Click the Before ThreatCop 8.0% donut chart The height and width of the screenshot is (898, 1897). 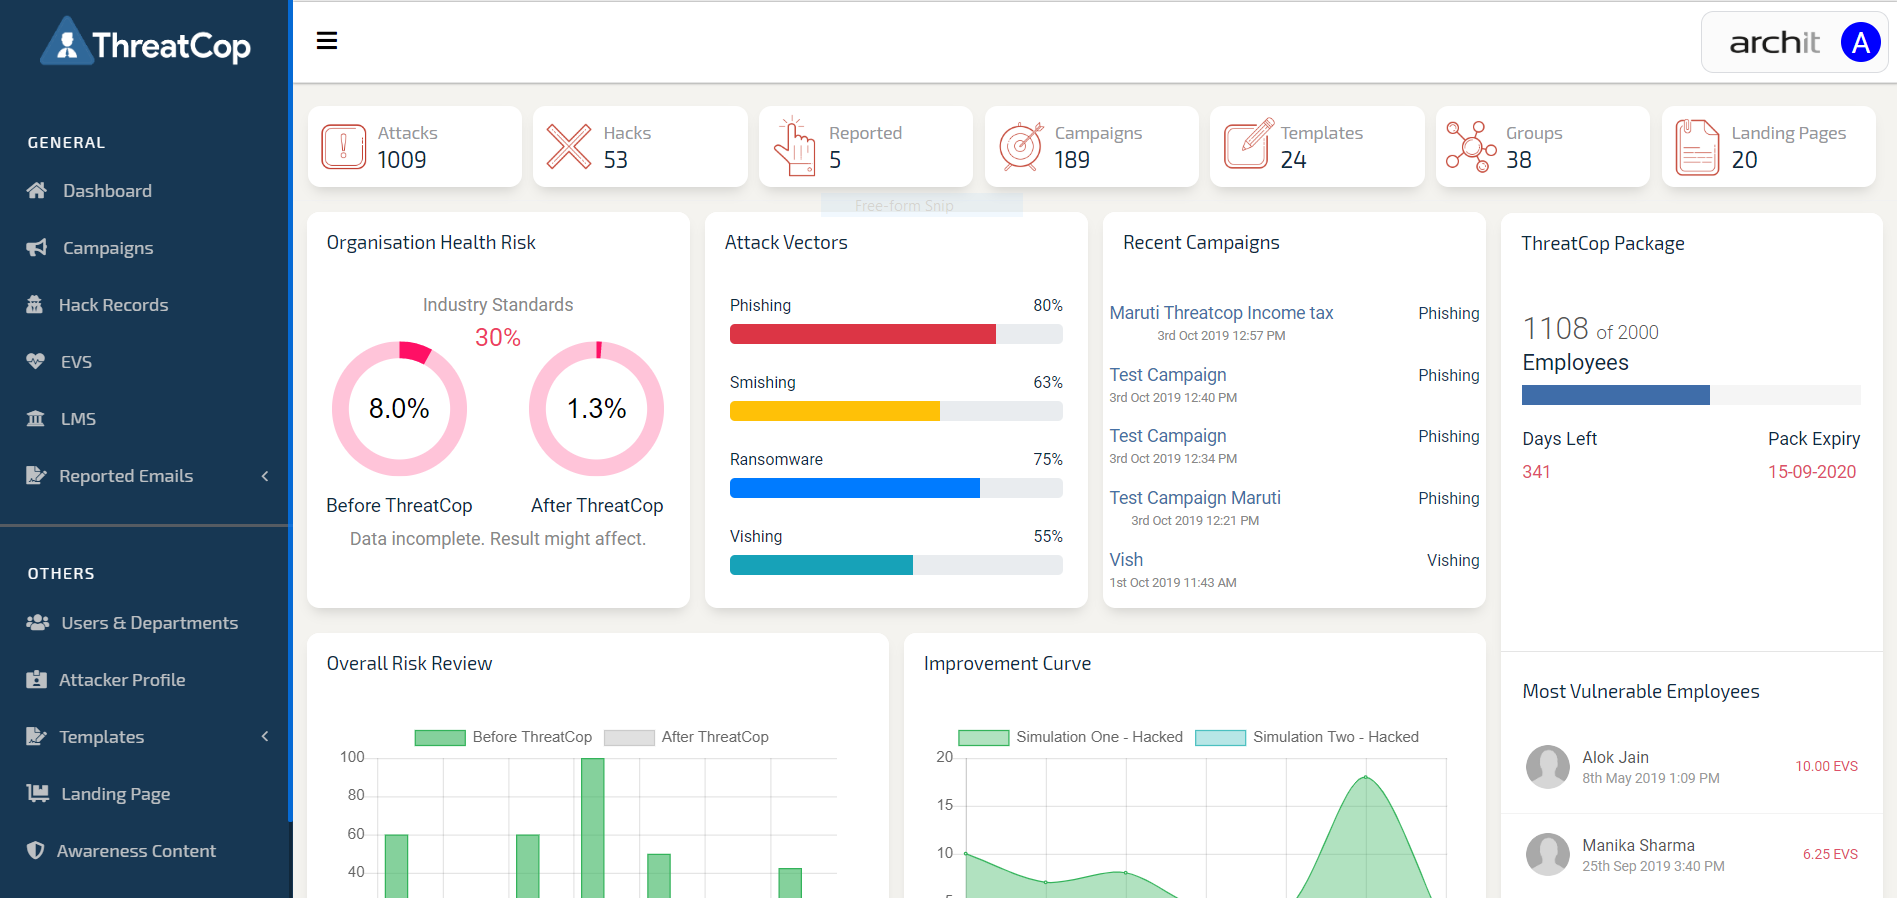tap(399, 408)
